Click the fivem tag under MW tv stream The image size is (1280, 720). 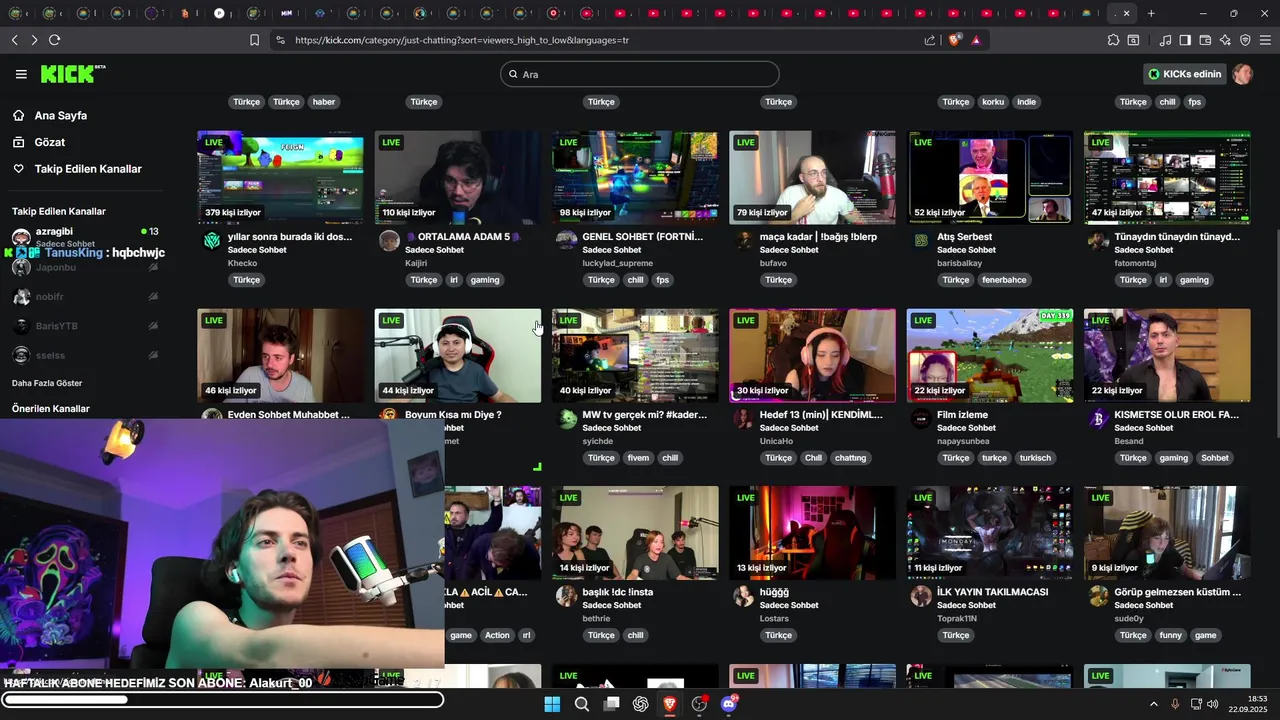click(x=638, y=458)
